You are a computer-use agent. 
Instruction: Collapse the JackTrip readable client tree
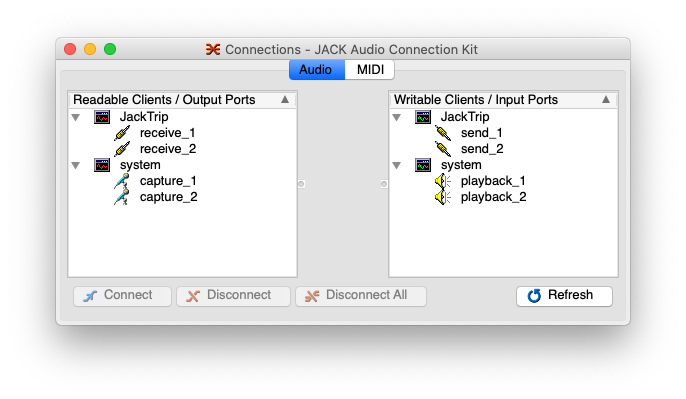(76, 117)
